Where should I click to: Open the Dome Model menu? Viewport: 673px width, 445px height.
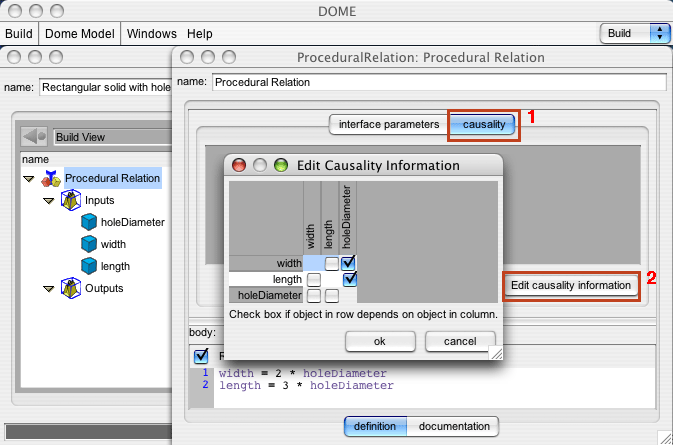(80, 33)
